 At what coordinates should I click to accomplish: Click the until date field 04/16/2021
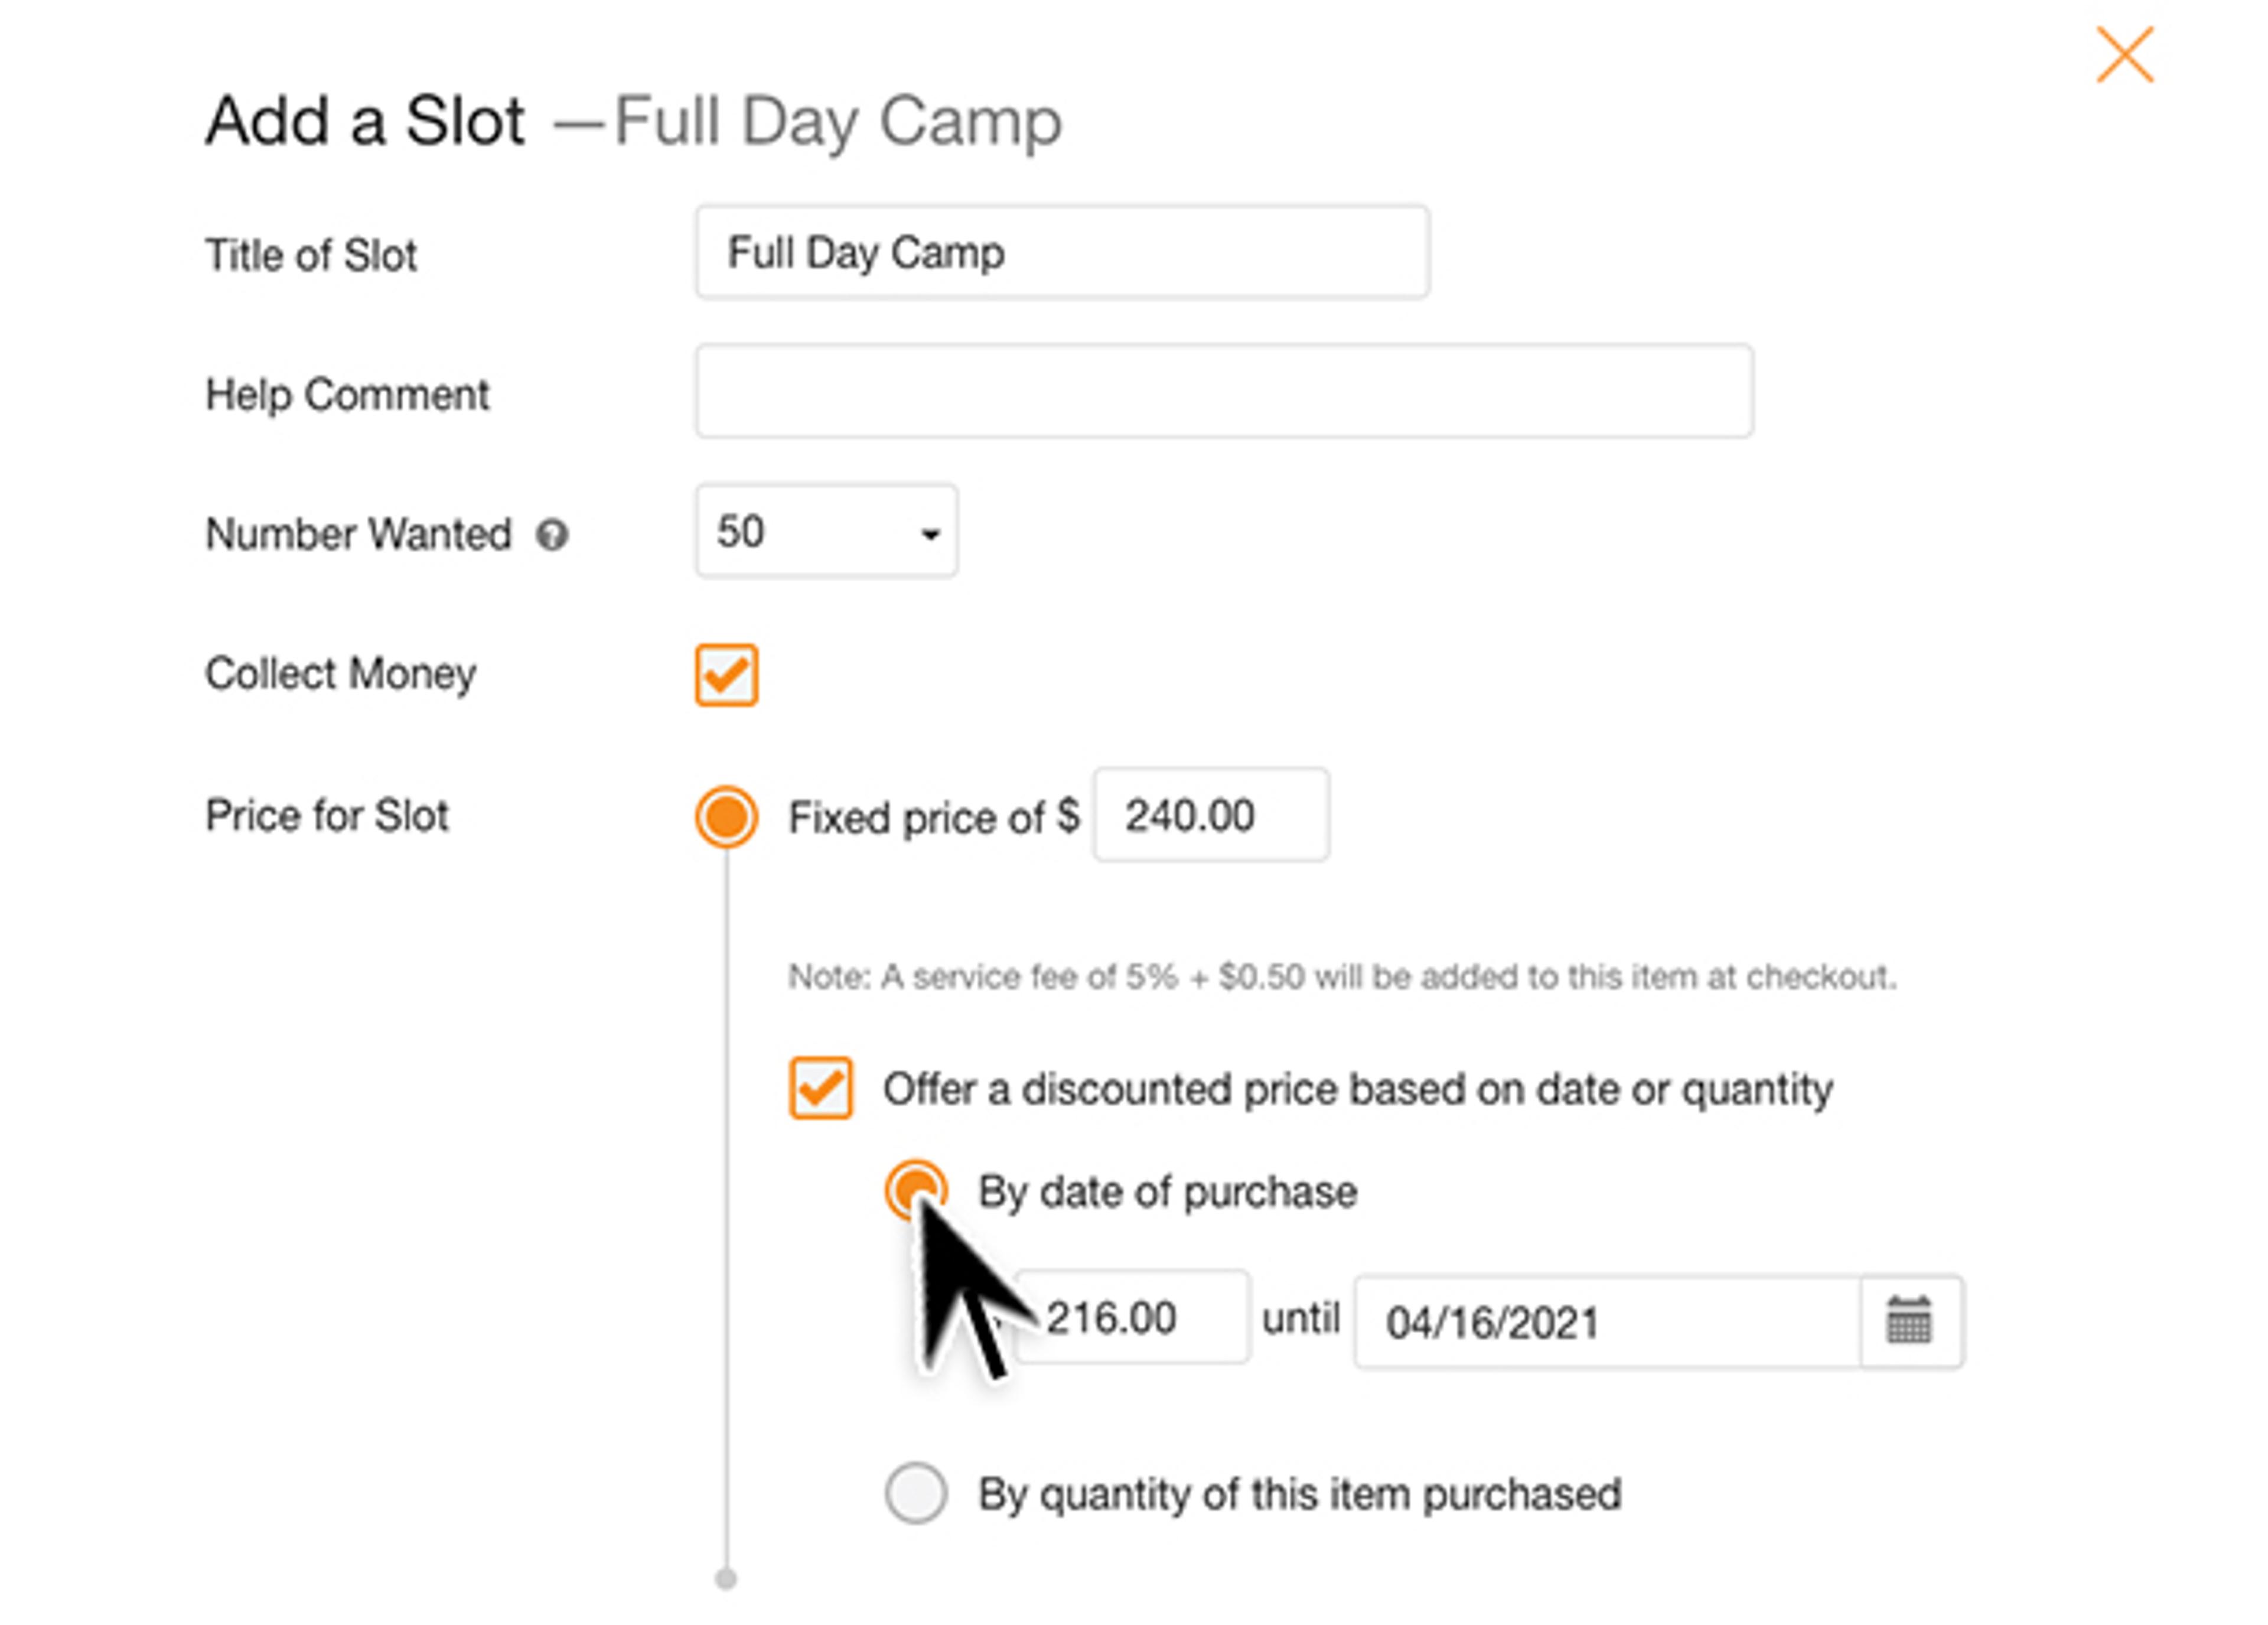[1606, 1321]
